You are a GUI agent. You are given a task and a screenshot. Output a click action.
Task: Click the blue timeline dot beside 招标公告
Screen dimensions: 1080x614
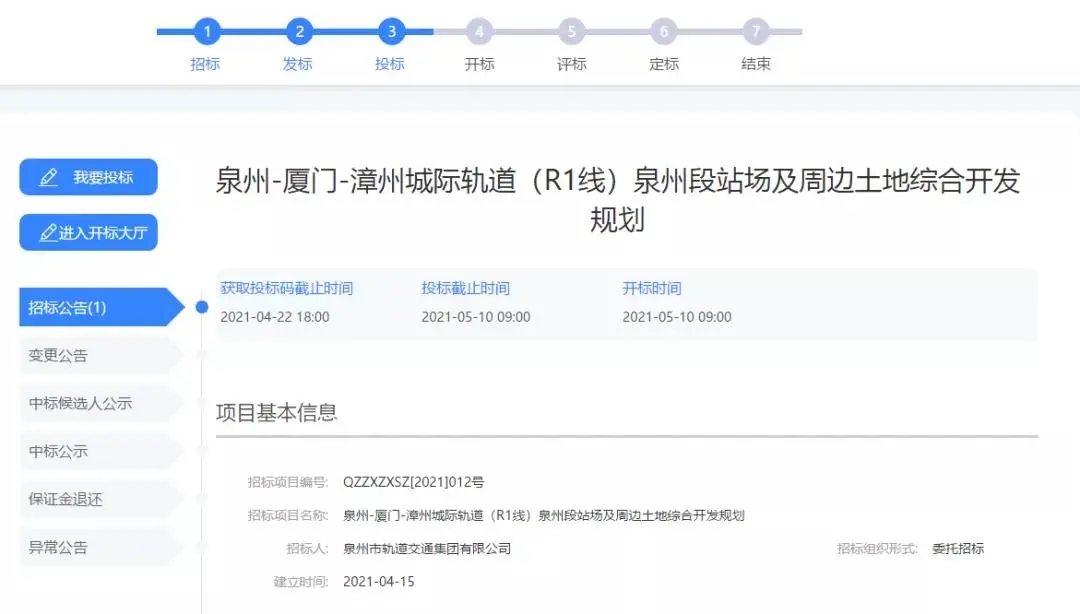202,307
